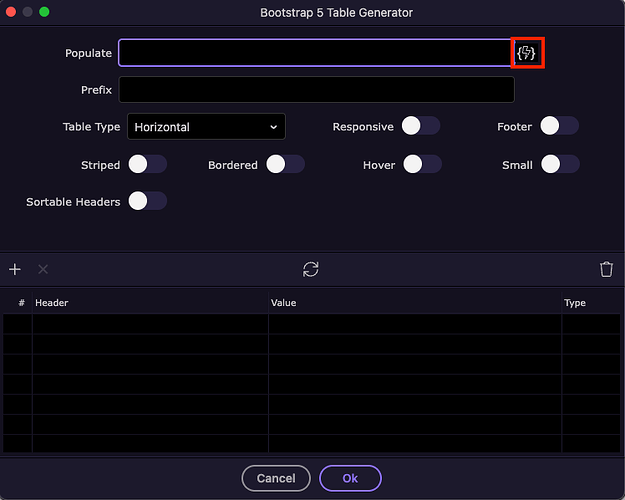625x500 pixels.
Task: Click the Ok button
Action: (x=350, y=478)
